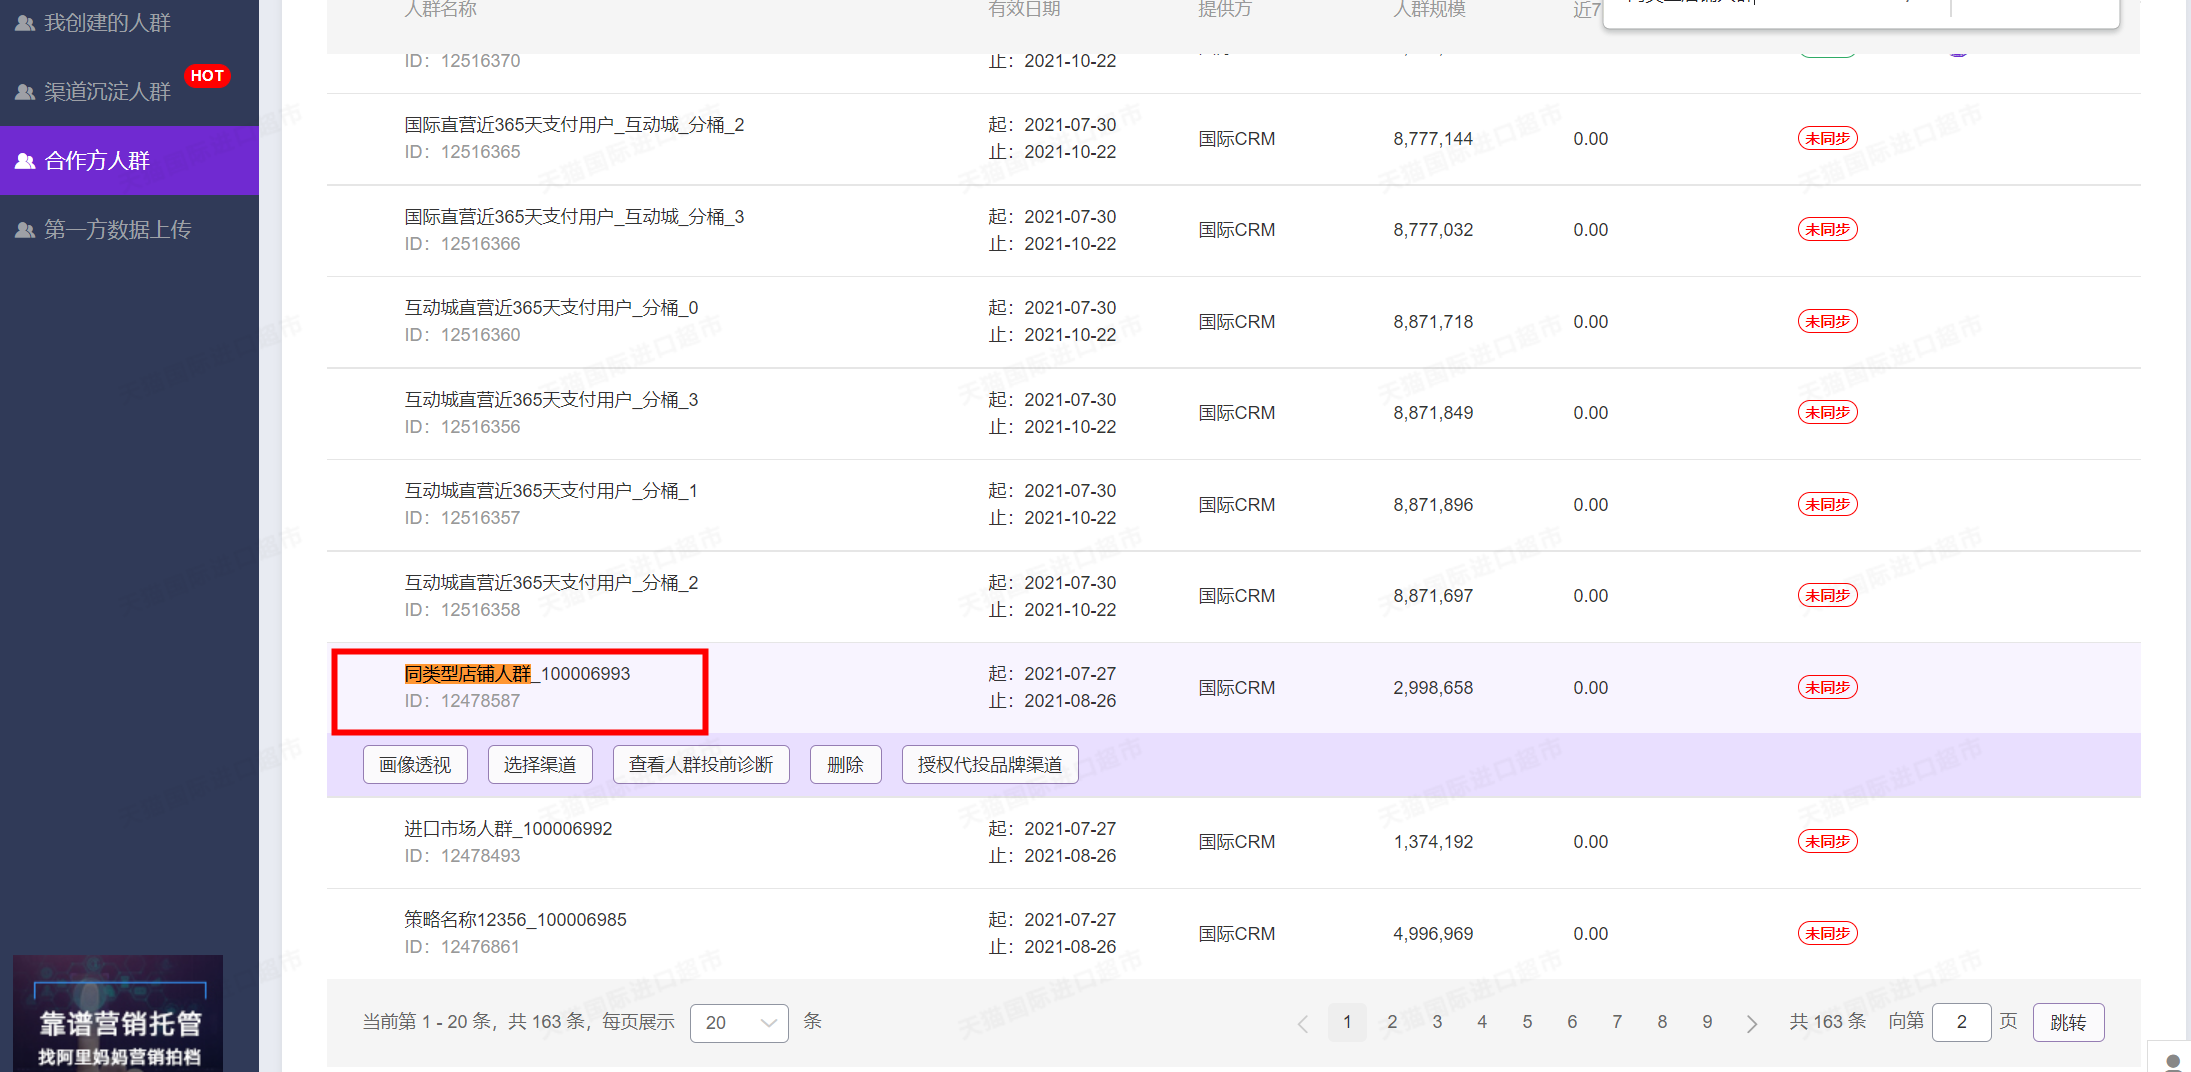Click the 授权代投品牌渠道 button
This screenshot has width=2191, height=1072.
pyautogui.click(x=990, y=765)
